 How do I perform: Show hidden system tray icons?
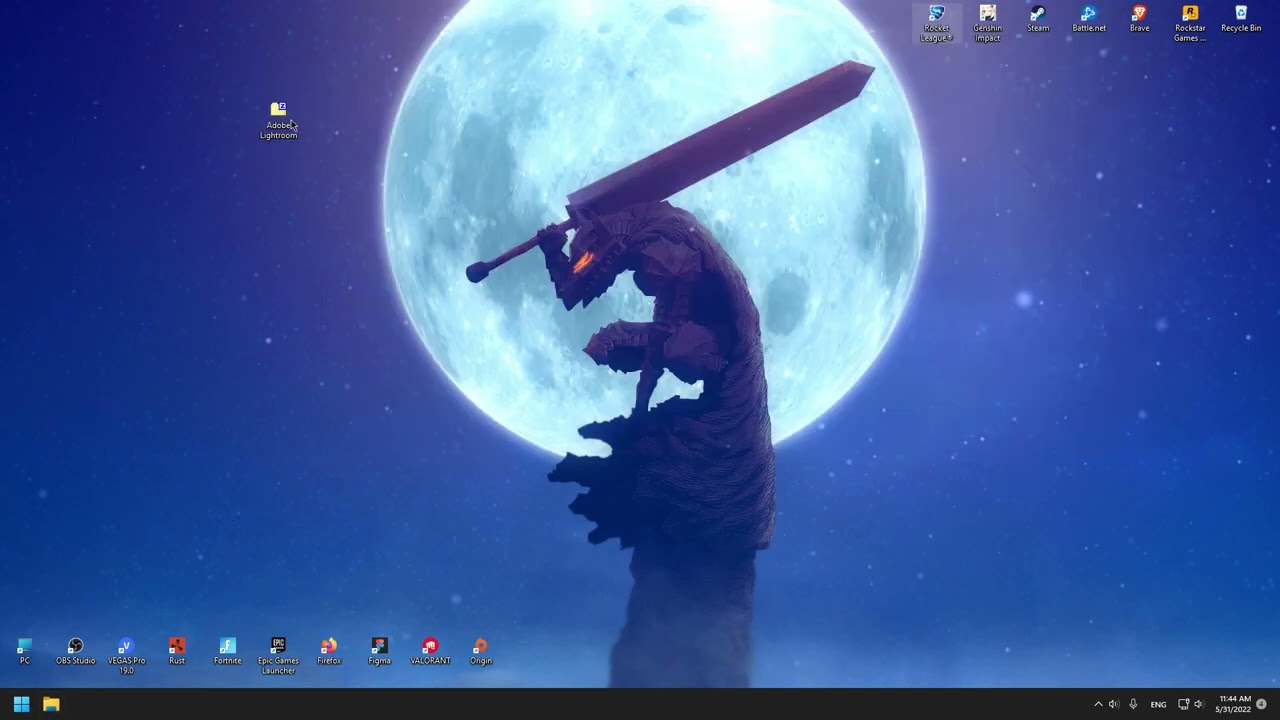(x=1098, y=704)
